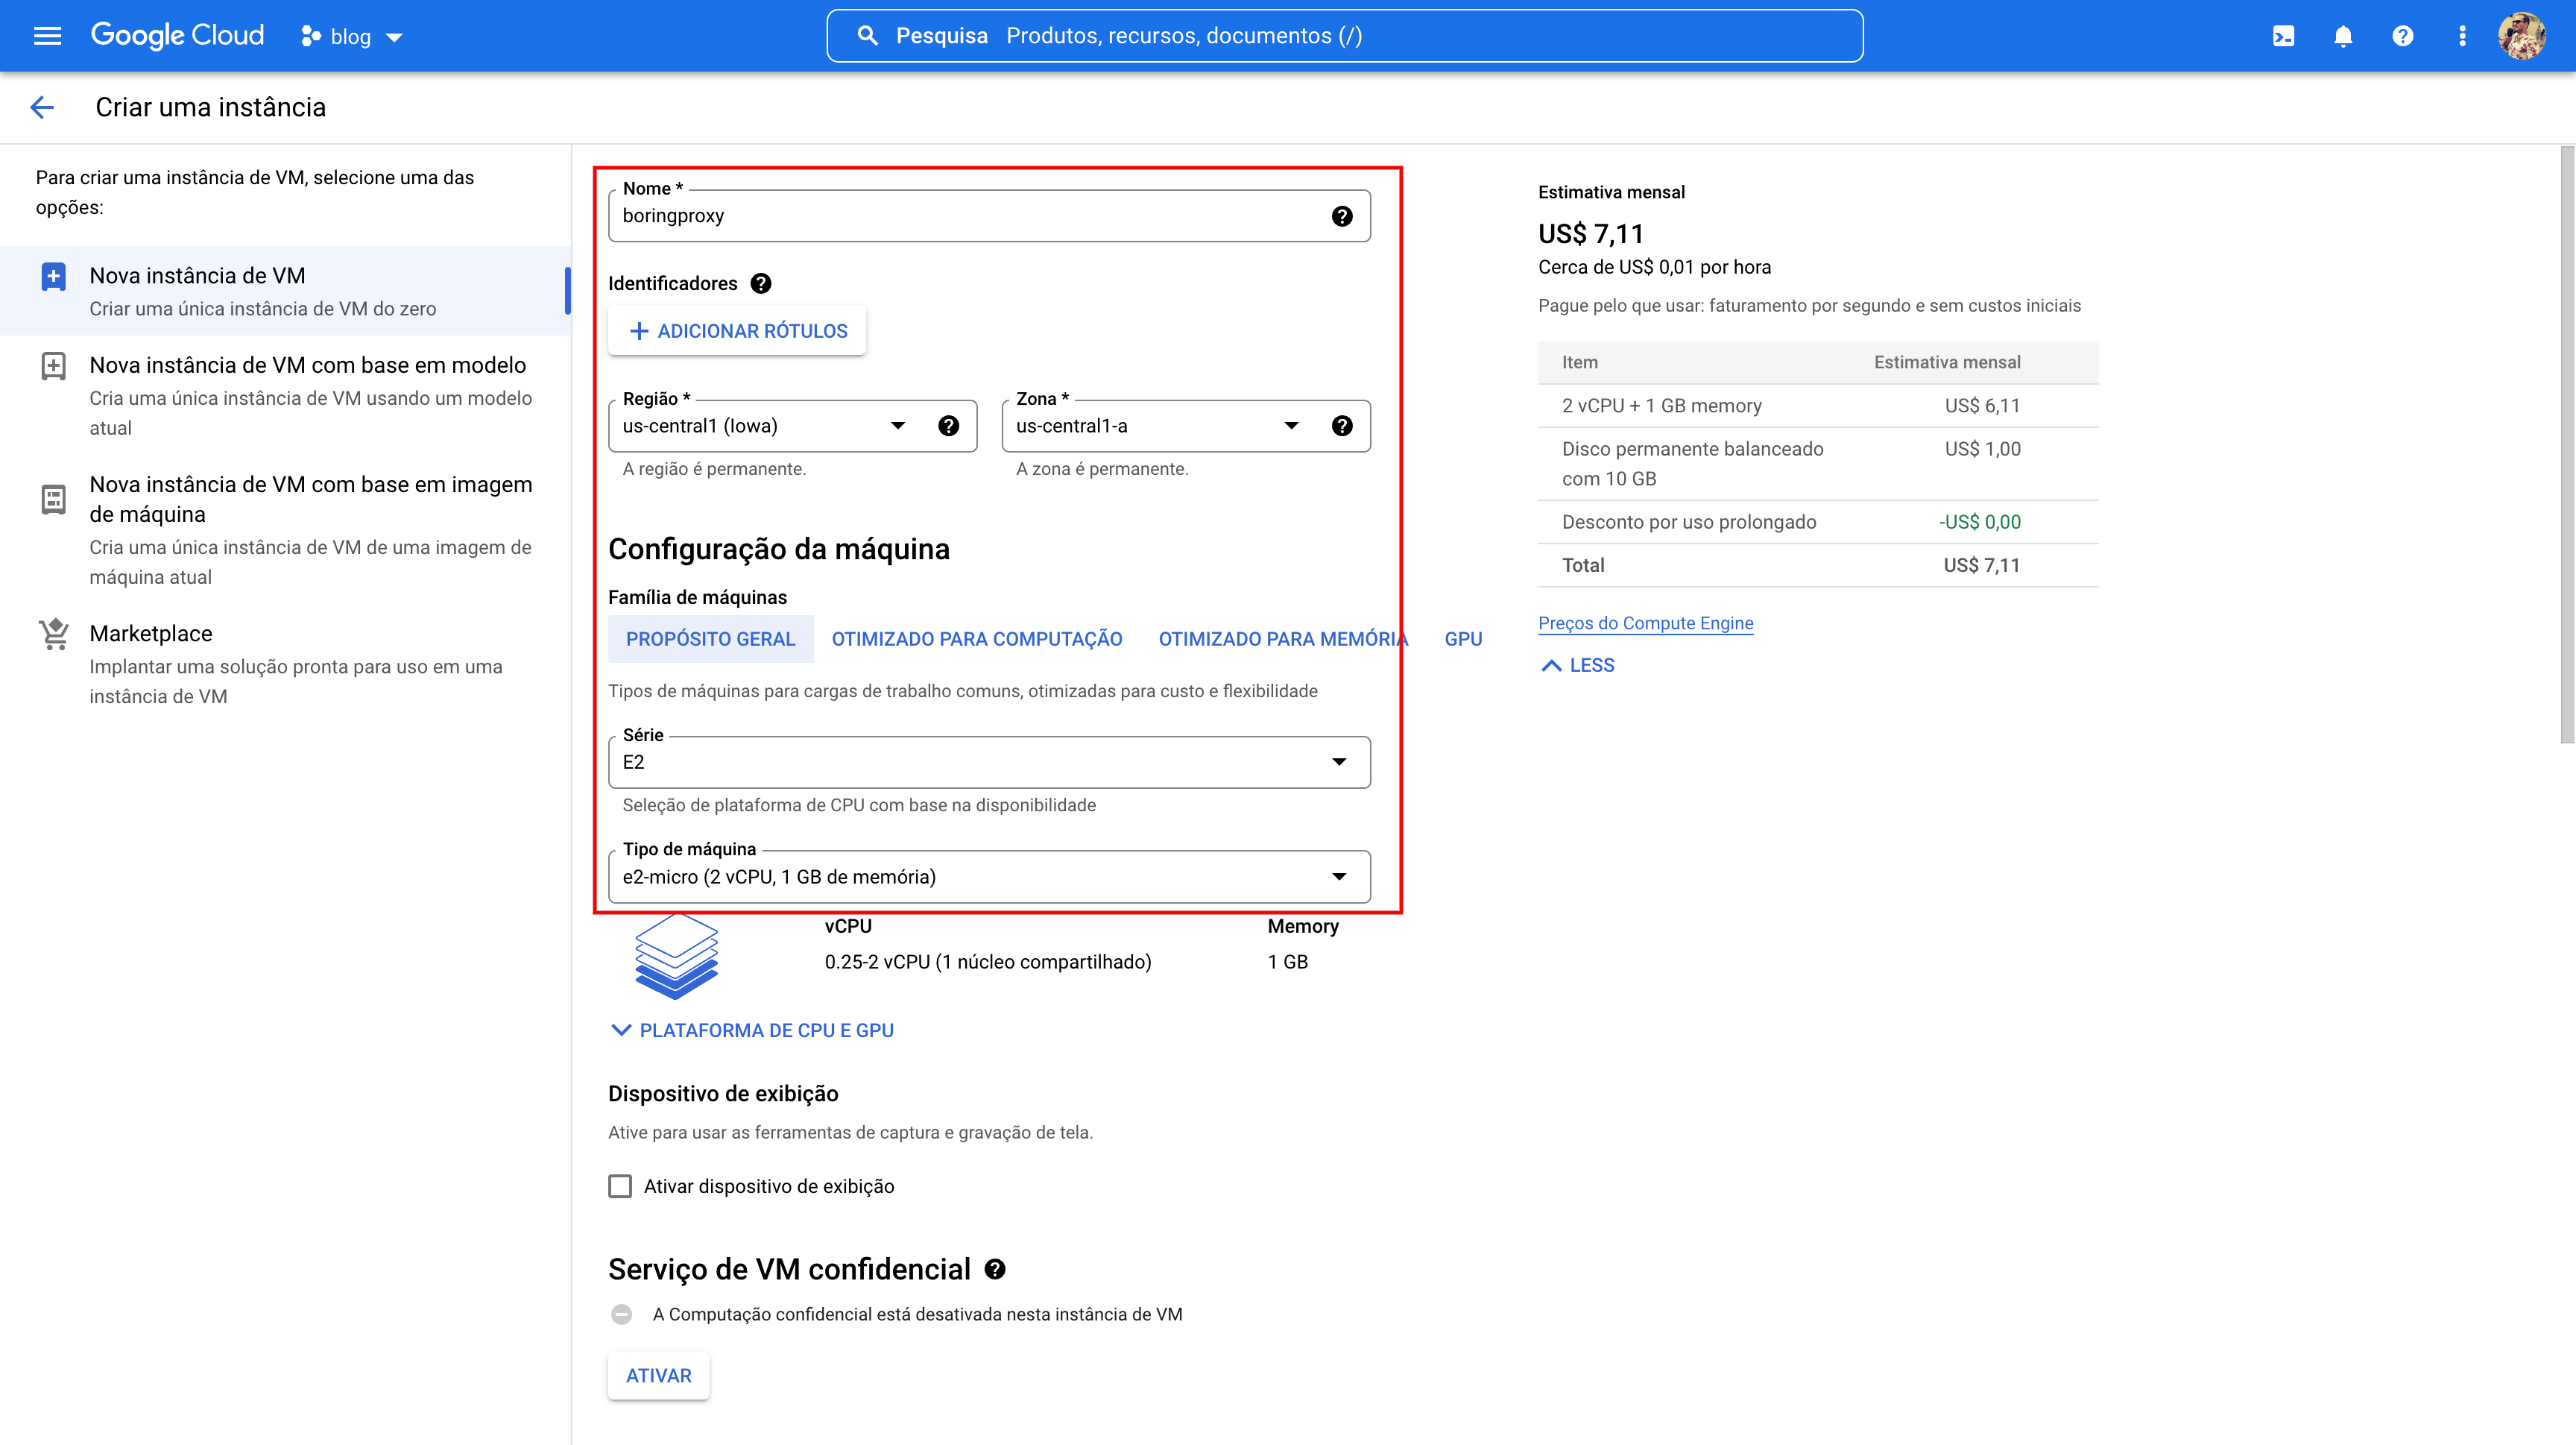The height and width of the screenshot is (1445, 2576).
Task: Select Nova instância de VM option
Action: pyautogui.click(x=285, y=291)
